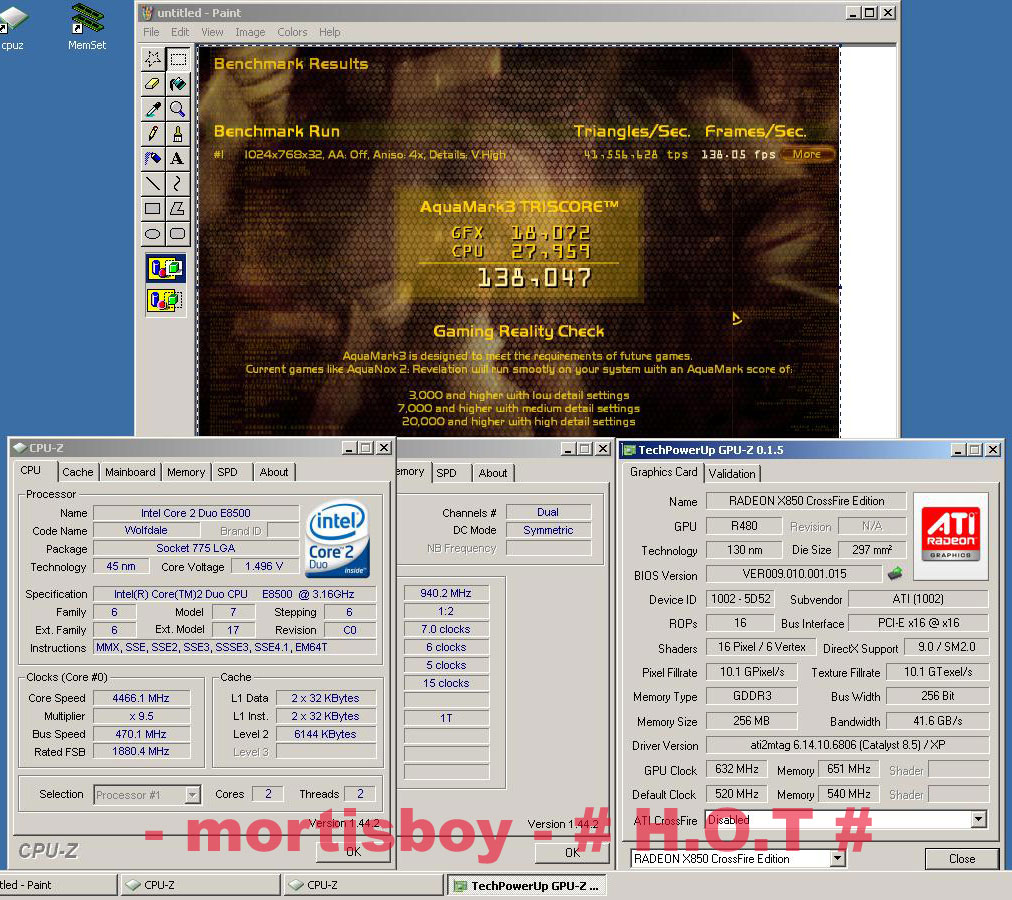
Task: Click the Bus Speed 470.1 MHz value
Action: tap(141, 733)
